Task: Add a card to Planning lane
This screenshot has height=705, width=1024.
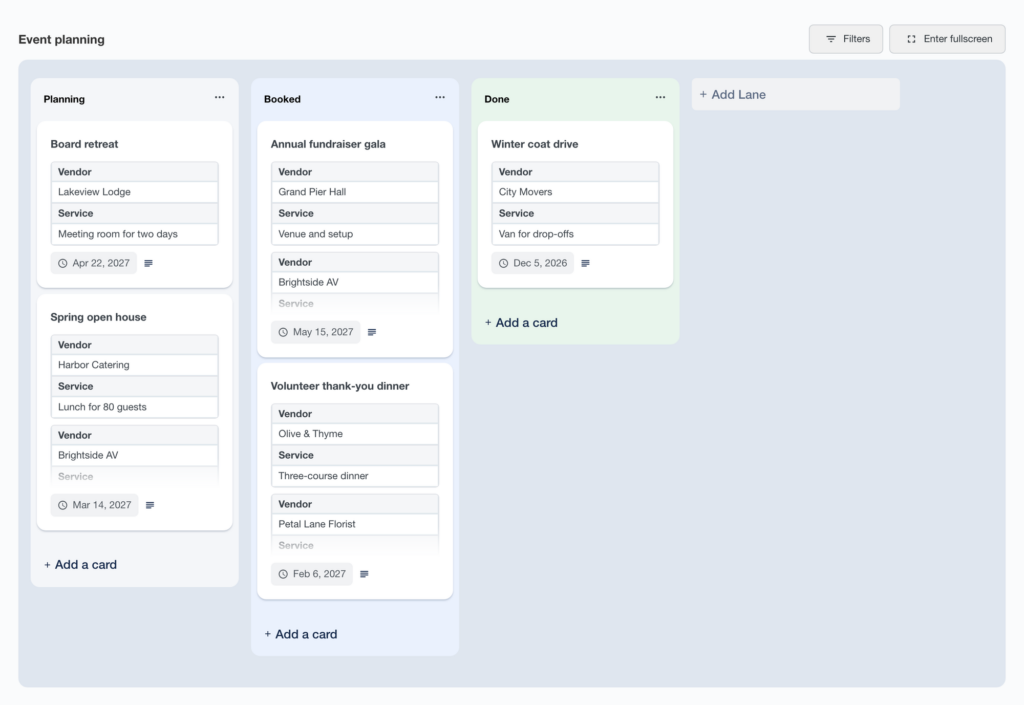Action: pos(80,565)
